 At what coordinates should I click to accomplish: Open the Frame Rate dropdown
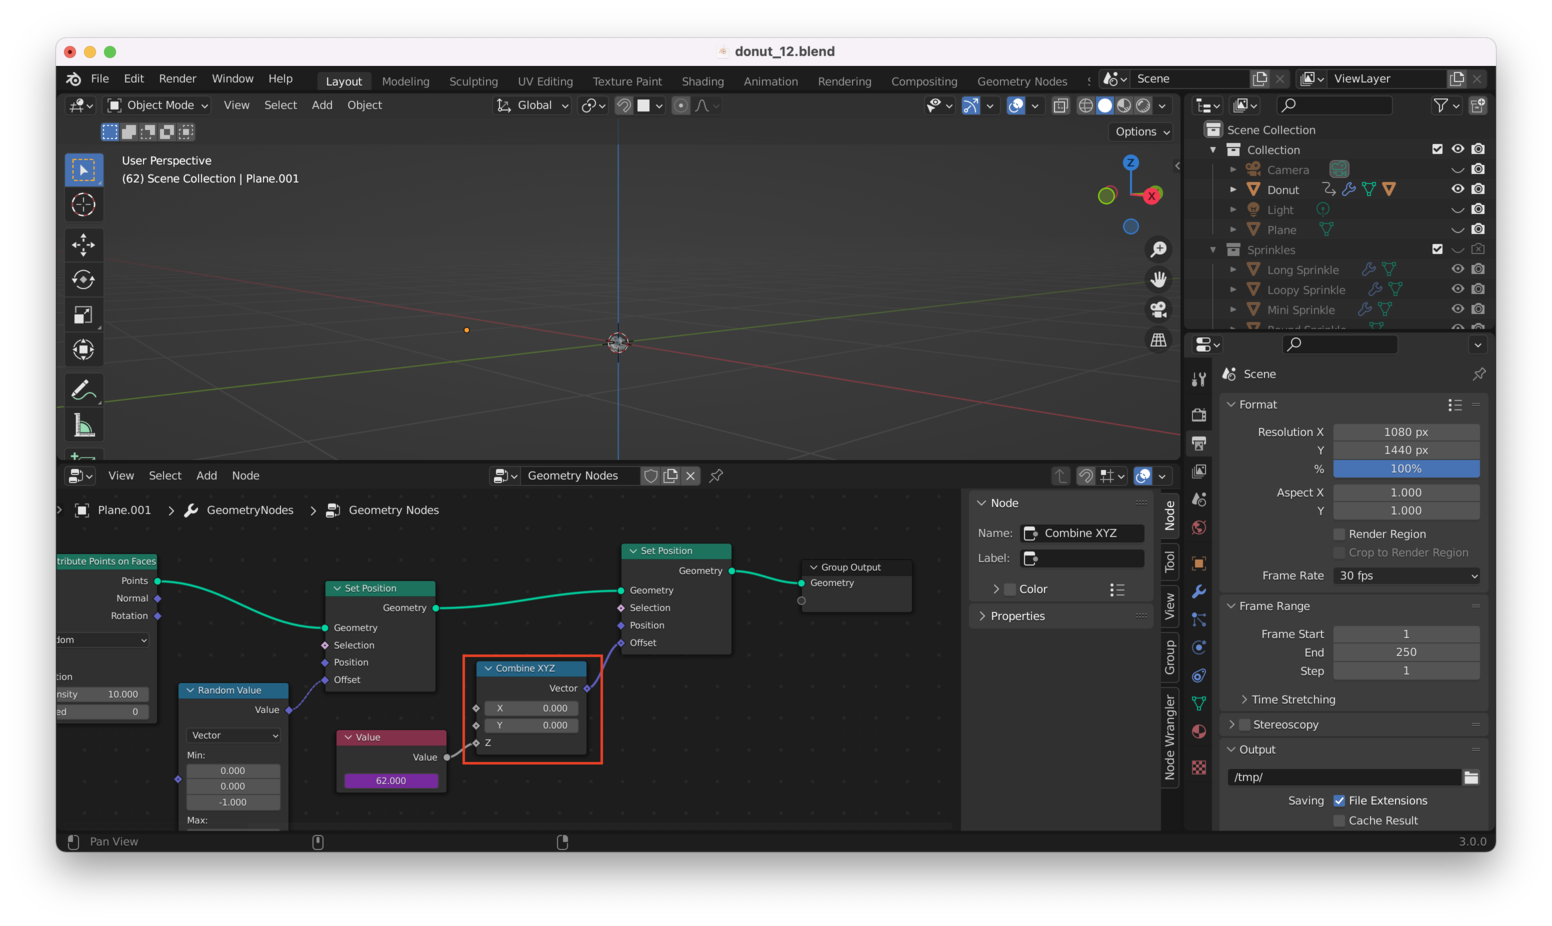[x=1406, y=576]
